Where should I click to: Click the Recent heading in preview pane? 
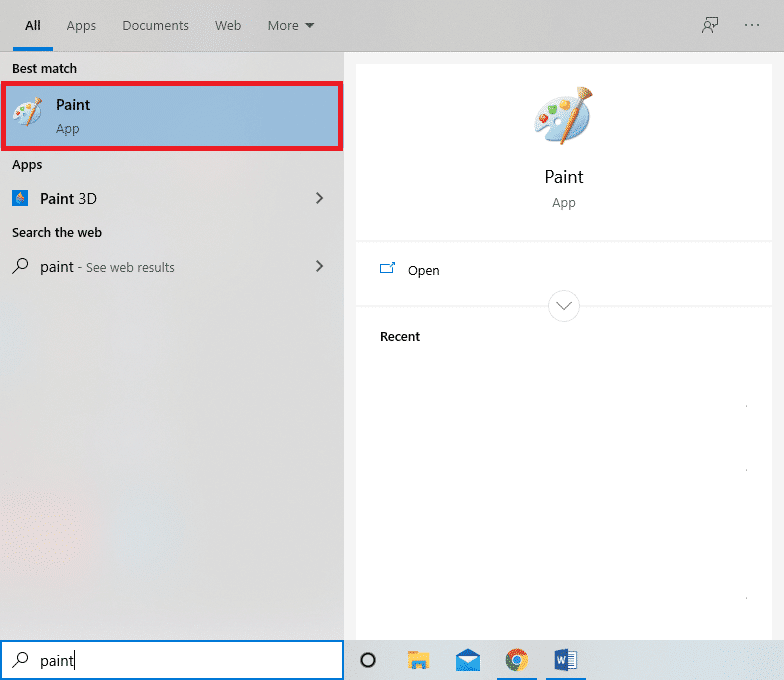pyautogui.click(x=400, y=336)
